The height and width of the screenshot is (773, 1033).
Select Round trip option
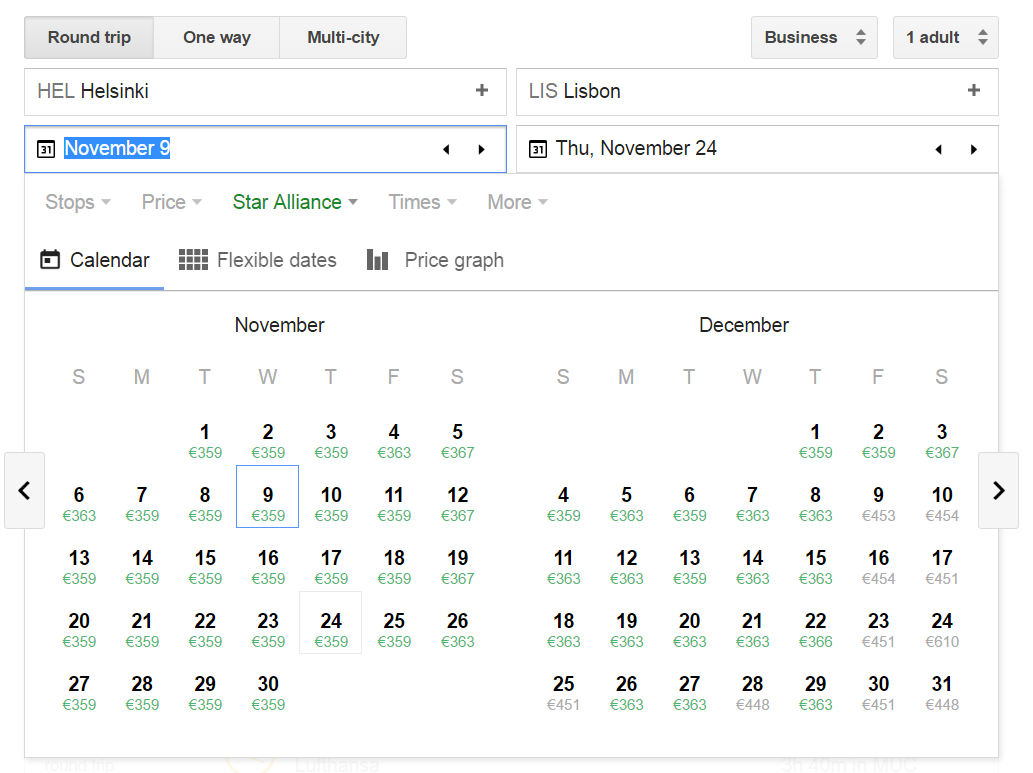[89, 38]
